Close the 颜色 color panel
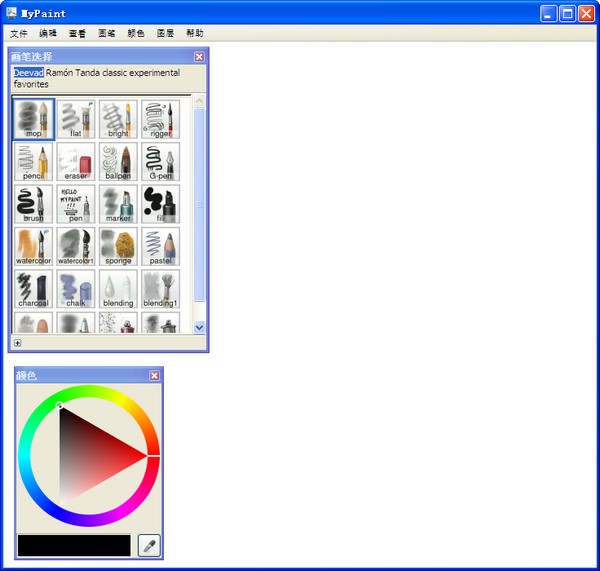 [154, 375]
